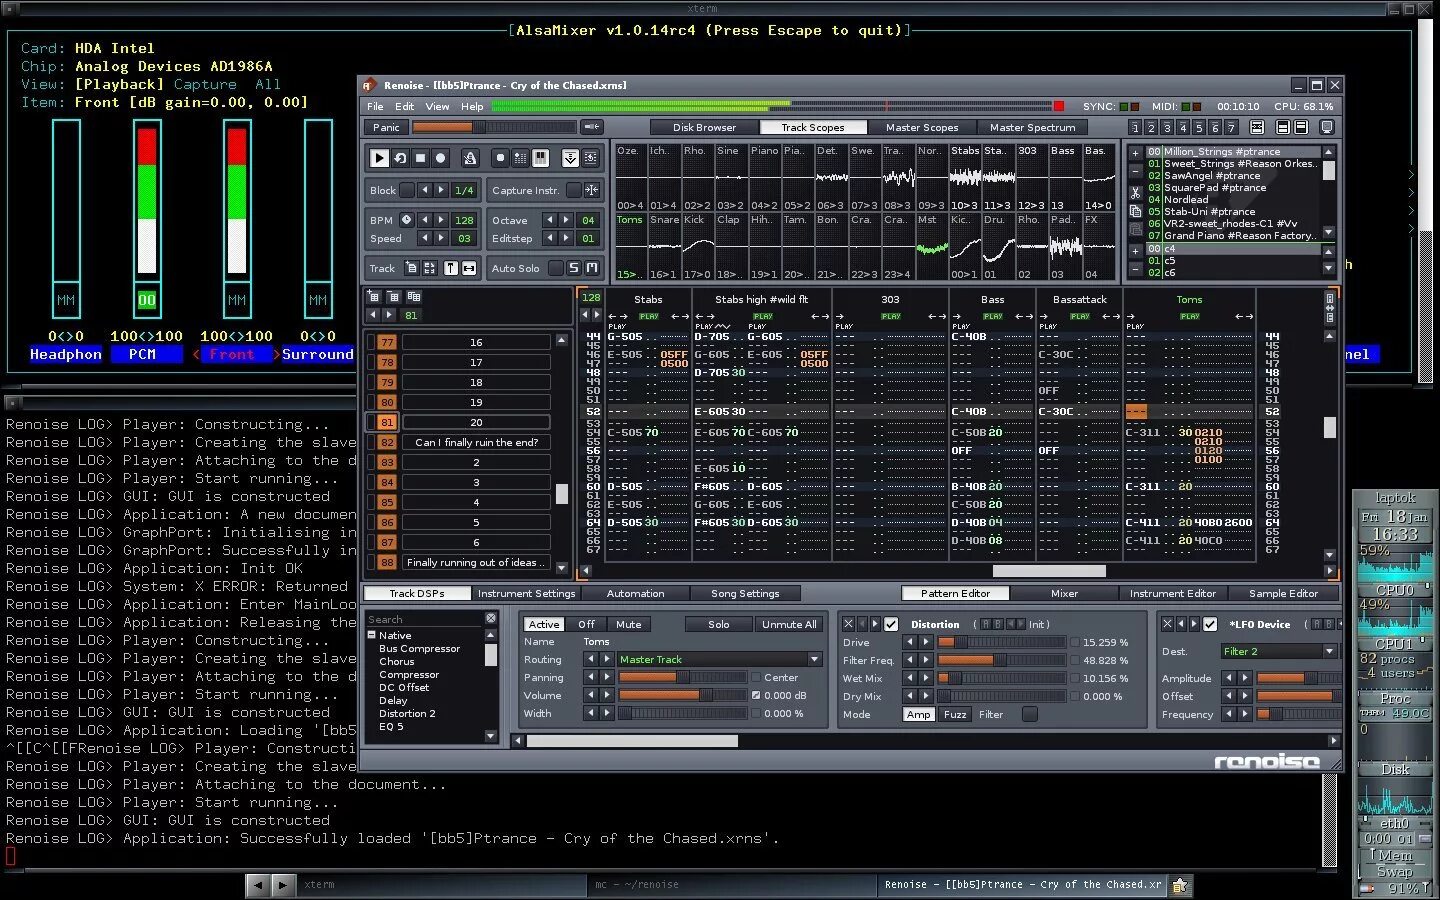
Task: Toggle the Panning Center checkbox
Action: pyautogui.click(x=756, y=677)
